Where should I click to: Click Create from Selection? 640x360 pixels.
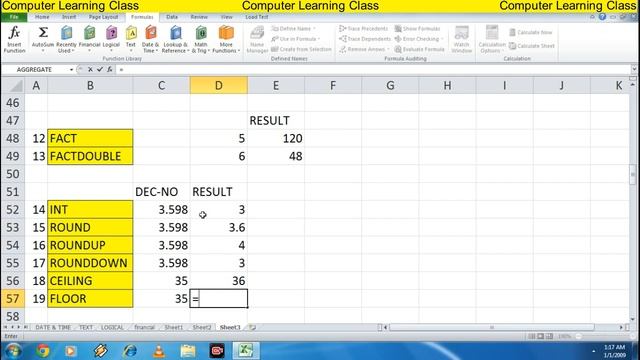click(x=301, y=49)
